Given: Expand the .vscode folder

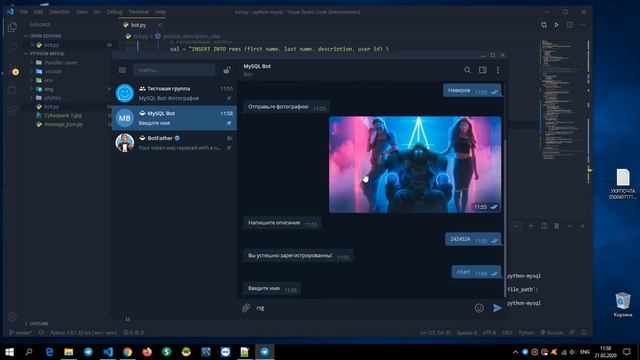Looking at the screenshot, I should [x=53, y=71].
